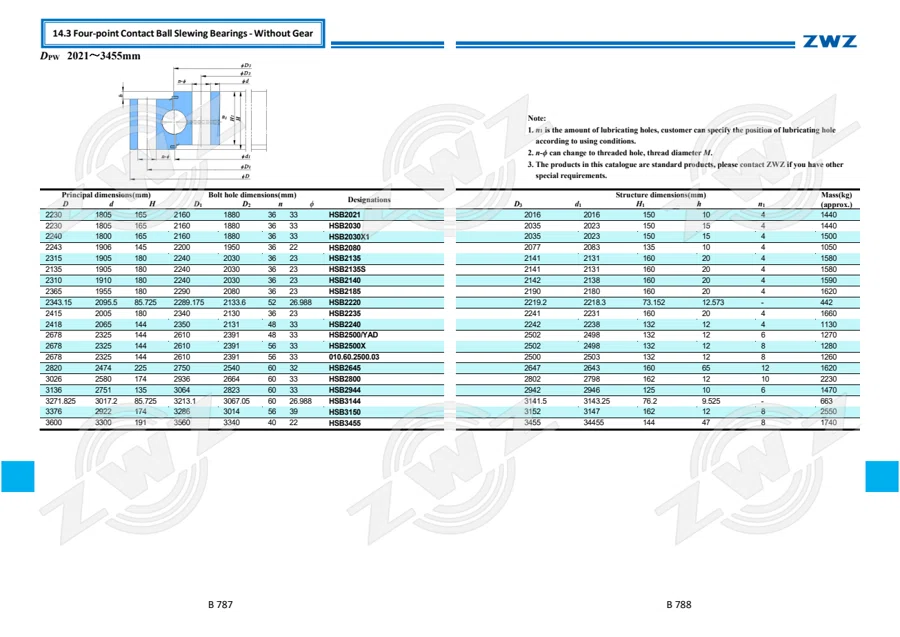Click the d1 value 2218.3
Image resolution: width=900 pixels, height=637 pixels.
point(594,302)
